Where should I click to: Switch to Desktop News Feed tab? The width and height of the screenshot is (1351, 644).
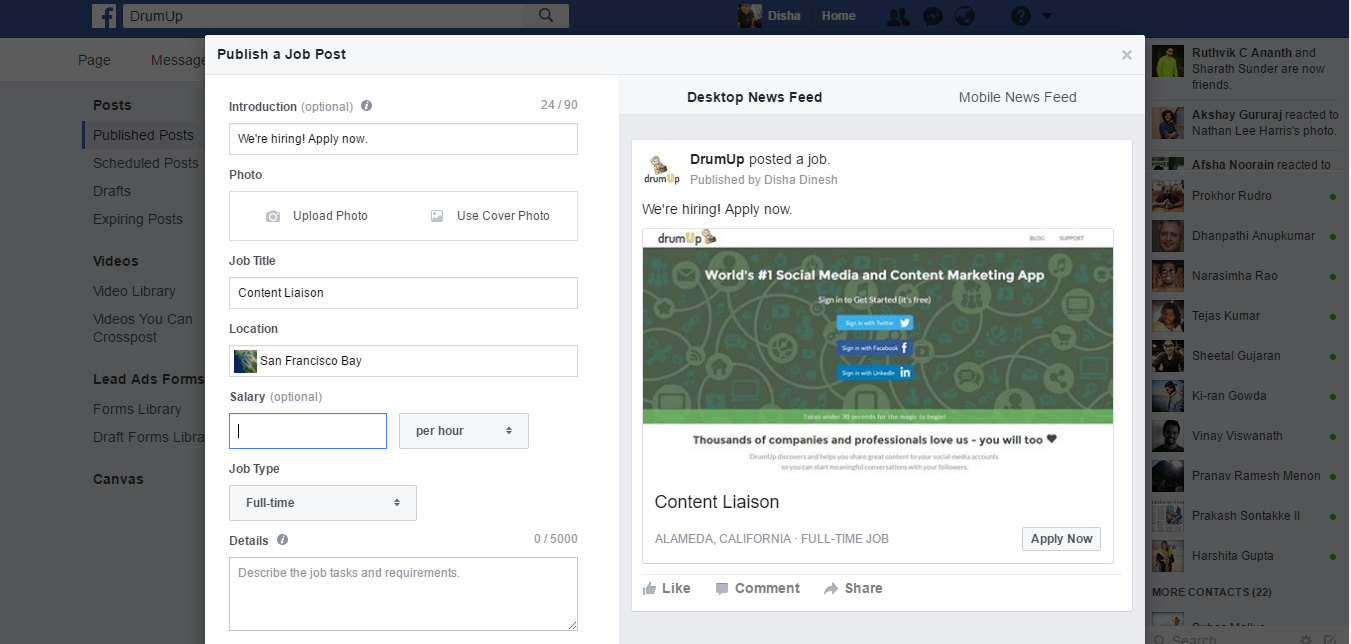(754, 97)
